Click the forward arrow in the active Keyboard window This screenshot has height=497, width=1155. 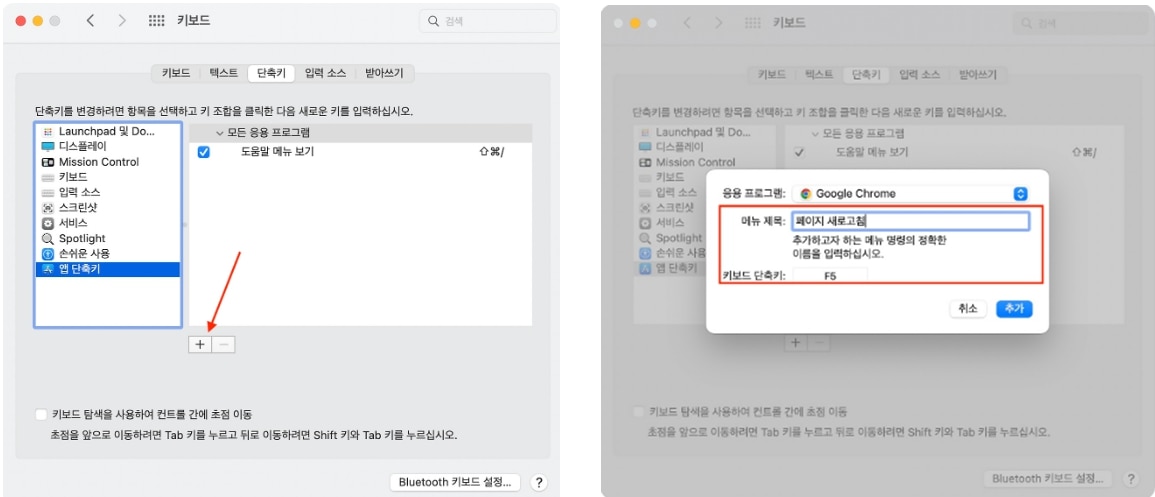click(x=122, y=21)
